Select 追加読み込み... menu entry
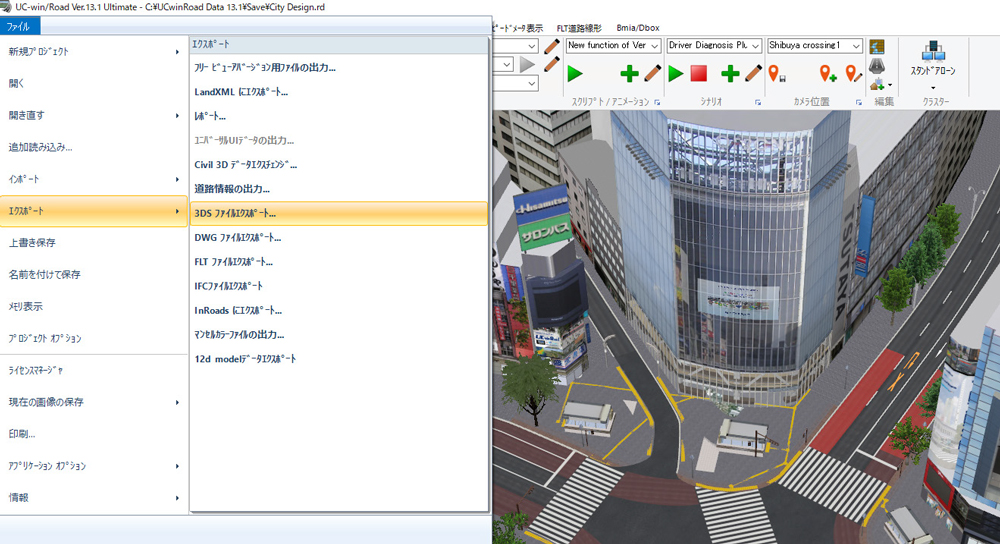 tap(94, 147)
